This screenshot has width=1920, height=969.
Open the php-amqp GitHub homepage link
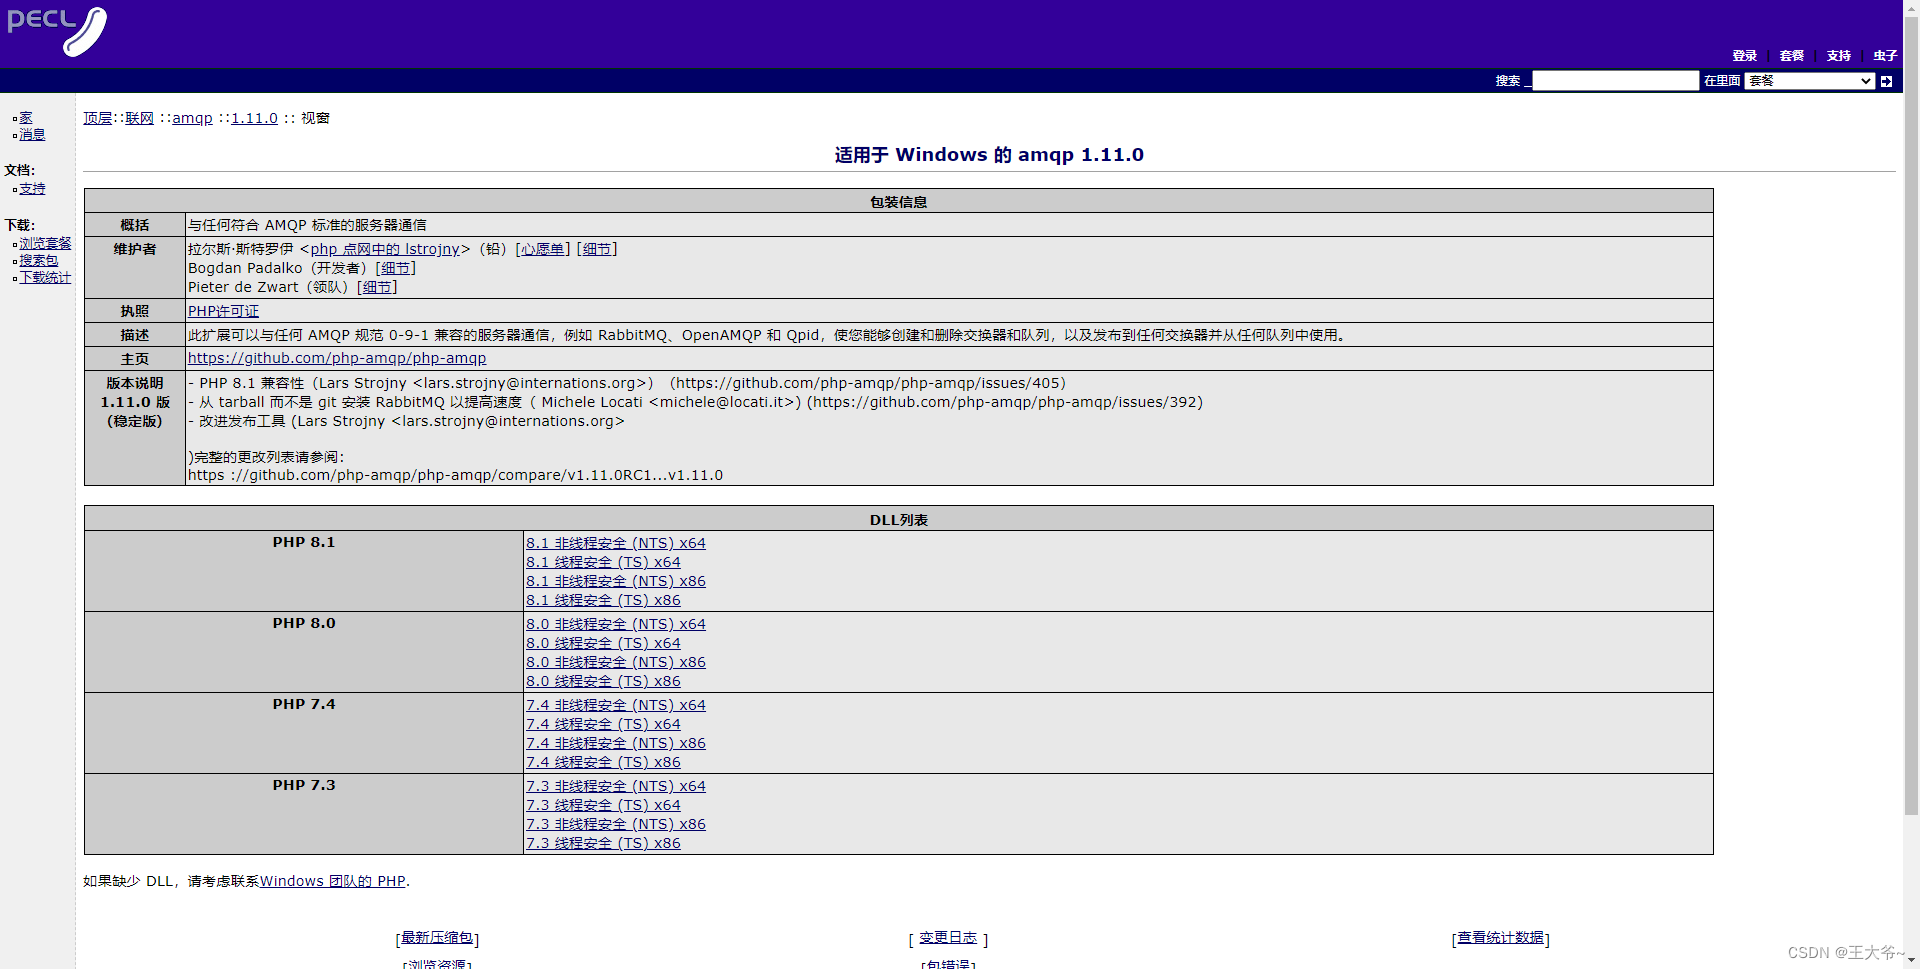click(336, 357)
